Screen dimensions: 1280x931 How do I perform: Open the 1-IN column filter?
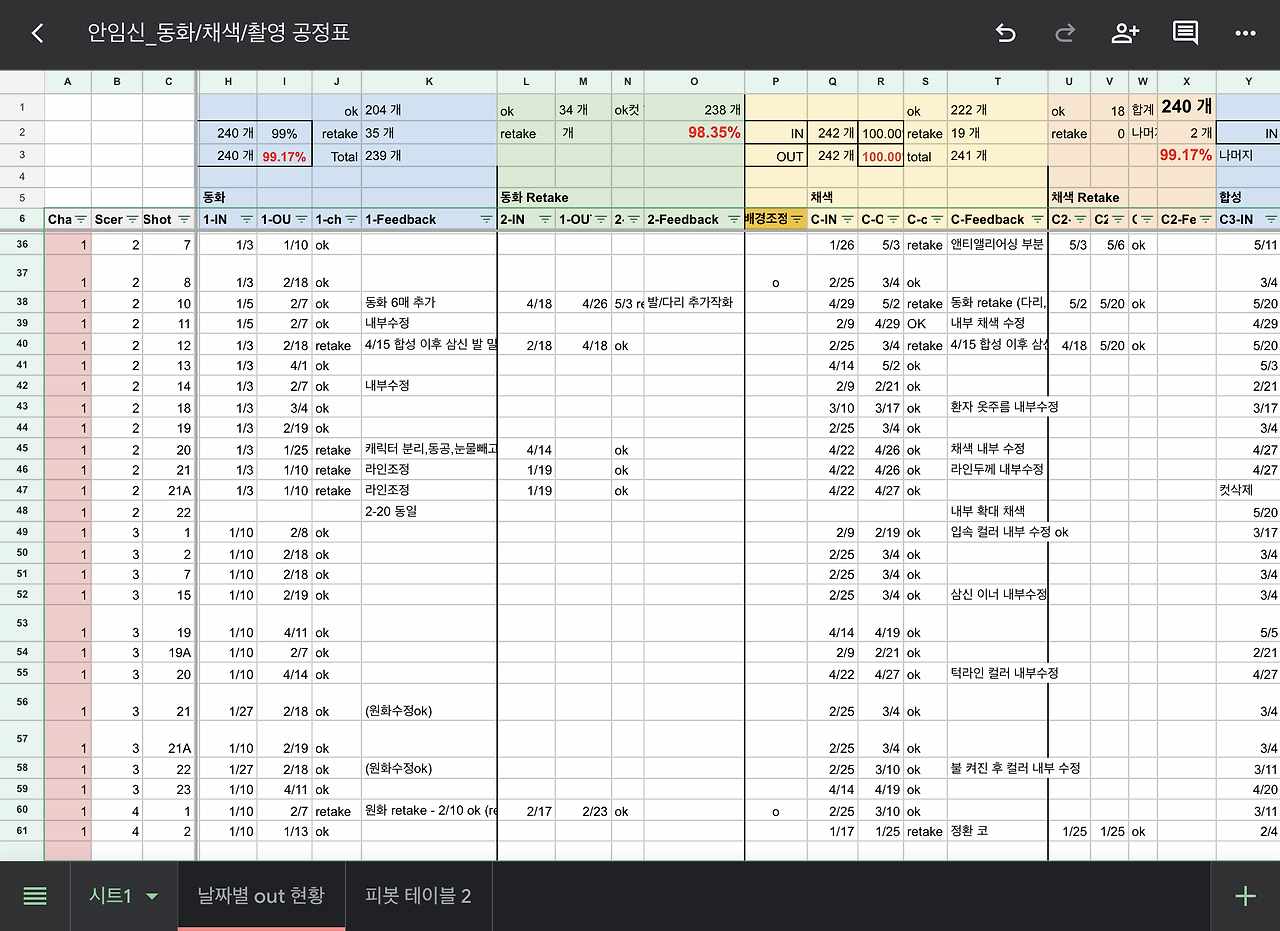tap(246, 220)
